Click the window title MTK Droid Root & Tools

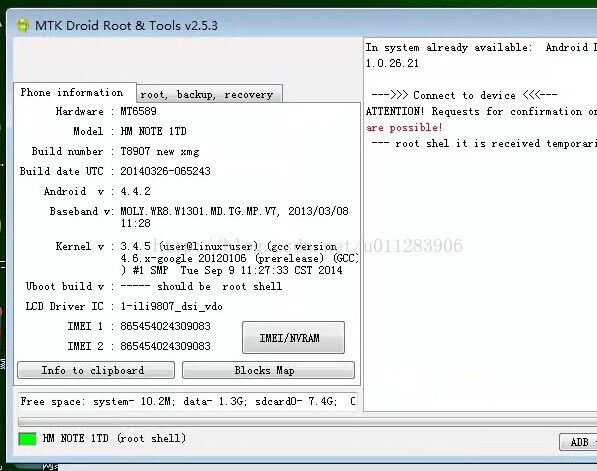[126, 26]
